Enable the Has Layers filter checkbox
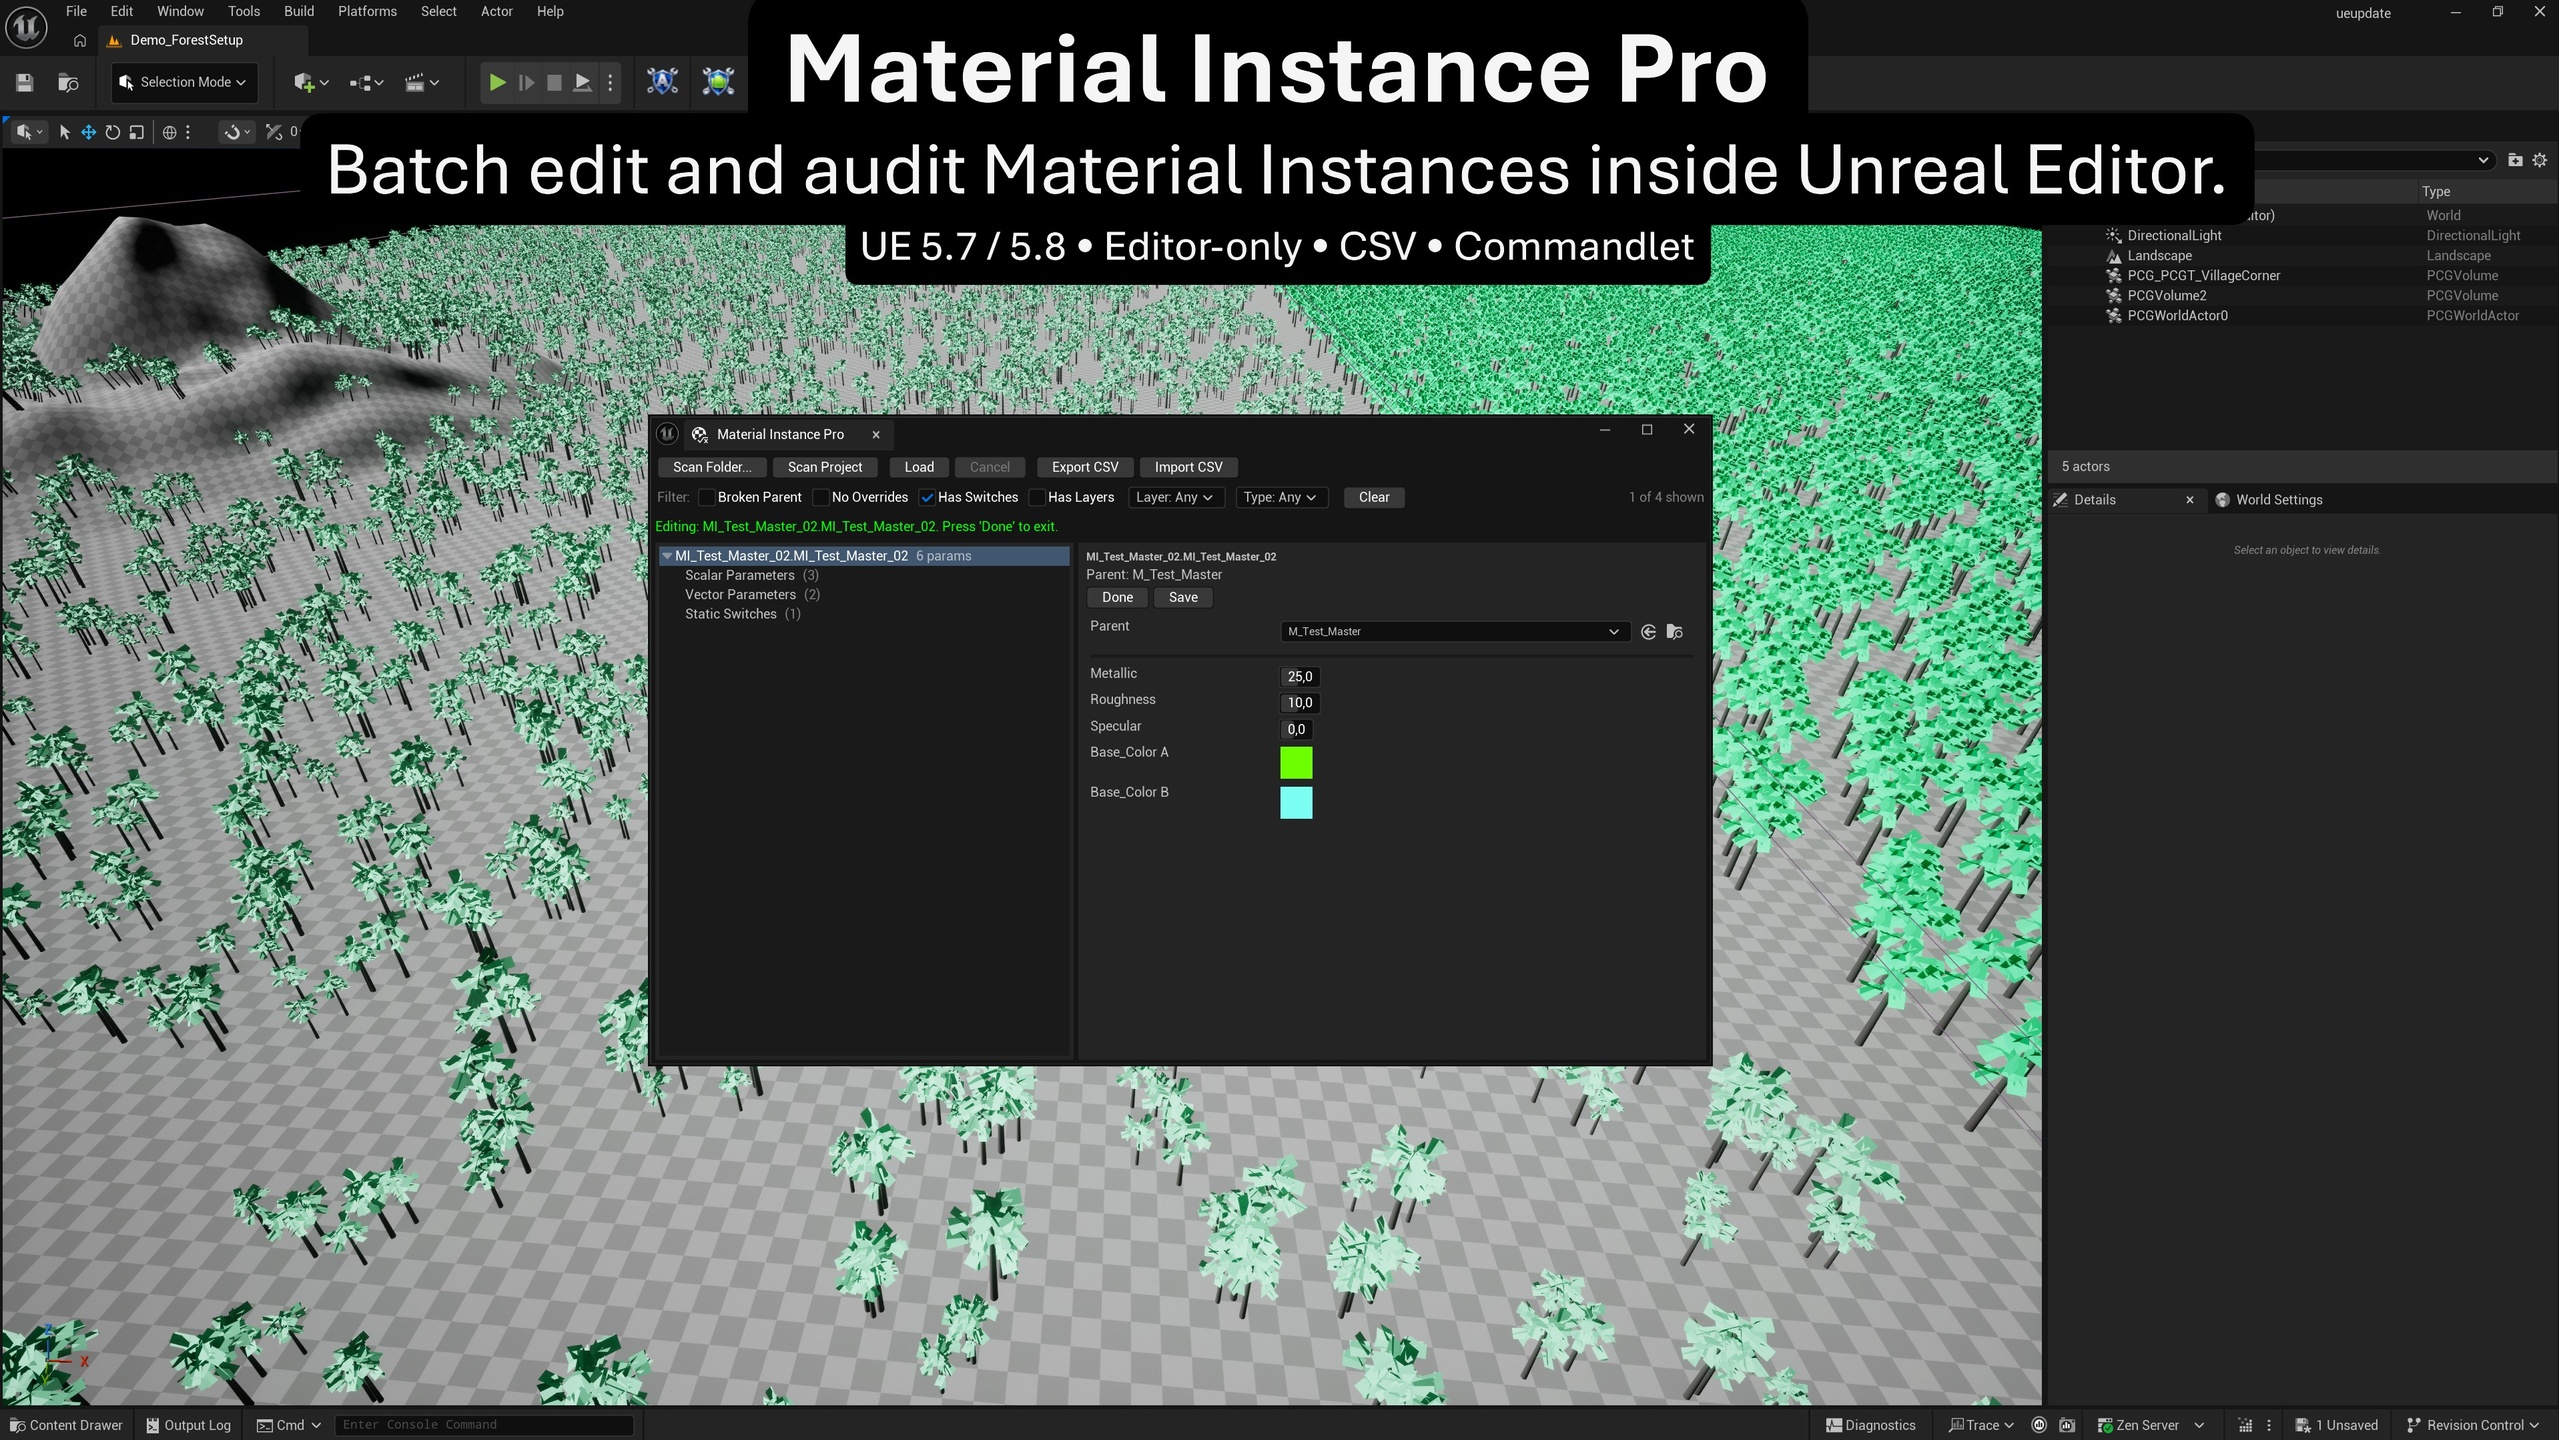The image size is (2559, 1440). (x=1037, y=497)
